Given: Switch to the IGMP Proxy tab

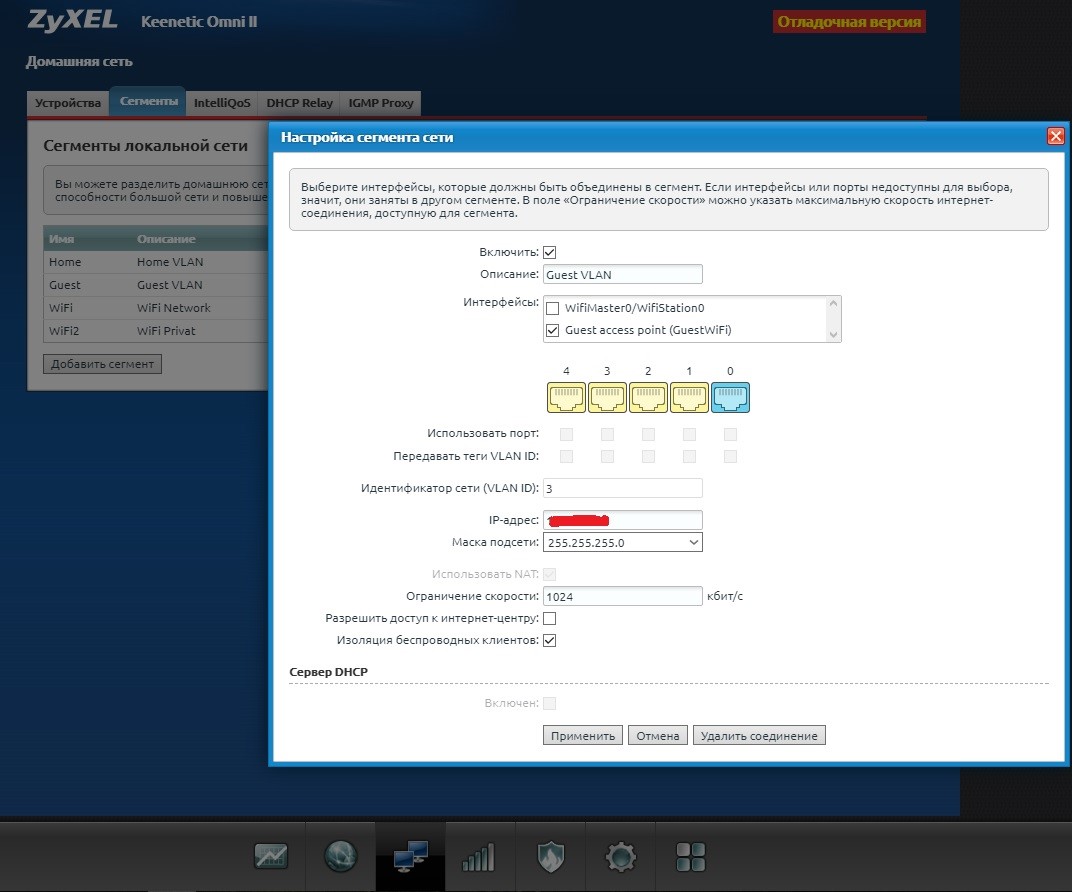Looking at the screenshot, I should click(x=381, y=103).
